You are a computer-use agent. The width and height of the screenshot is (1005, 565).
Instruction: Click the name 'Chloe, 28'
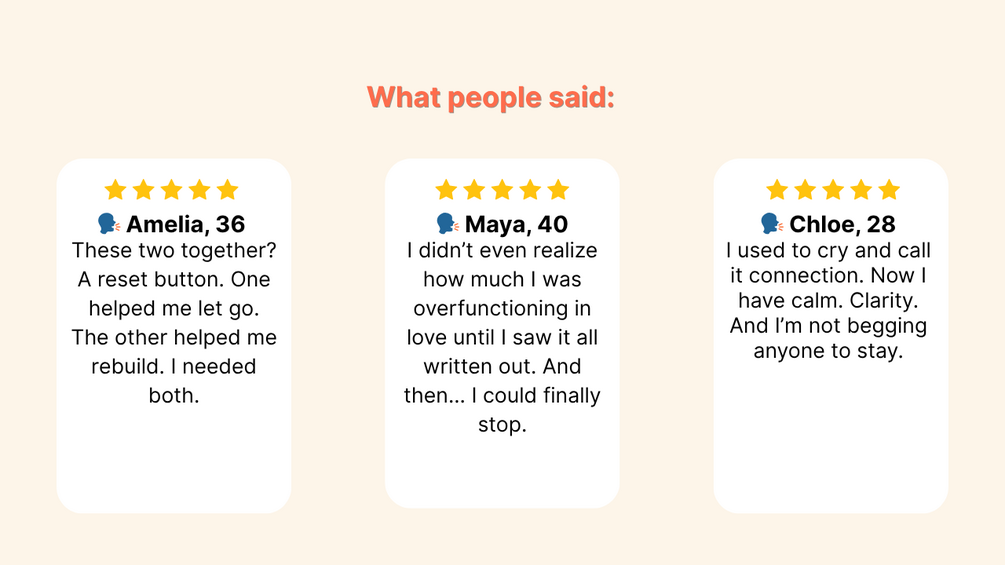coord(842,224)
